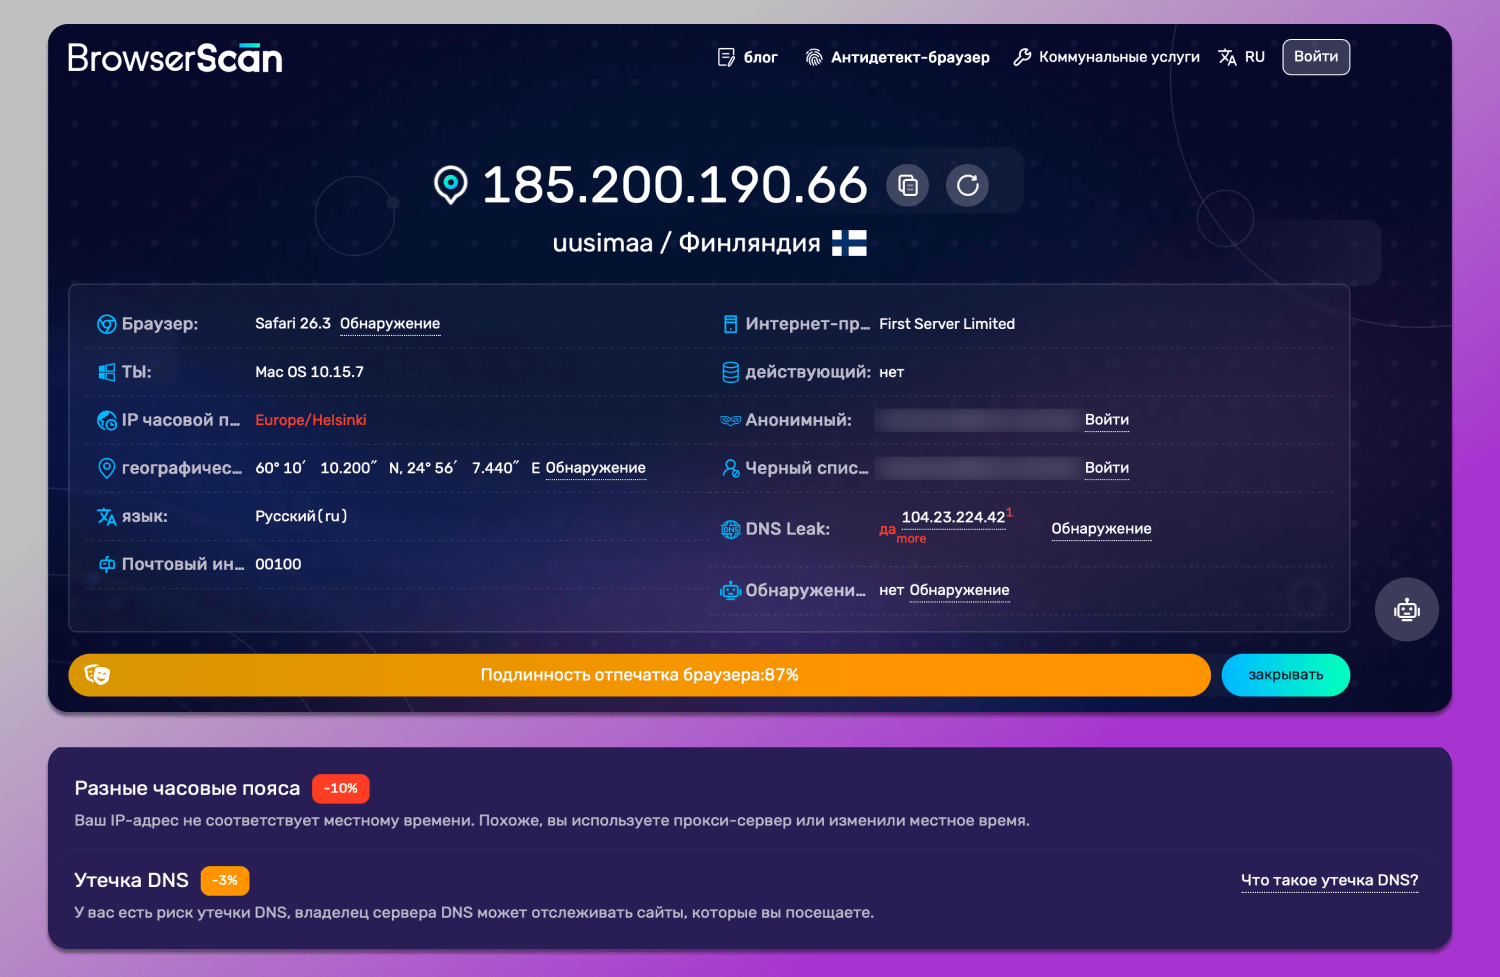Viewport: 1500px width, 977px height.
Task: Click the DNS server address 104.23.224.42
Action: pos(951,519)
